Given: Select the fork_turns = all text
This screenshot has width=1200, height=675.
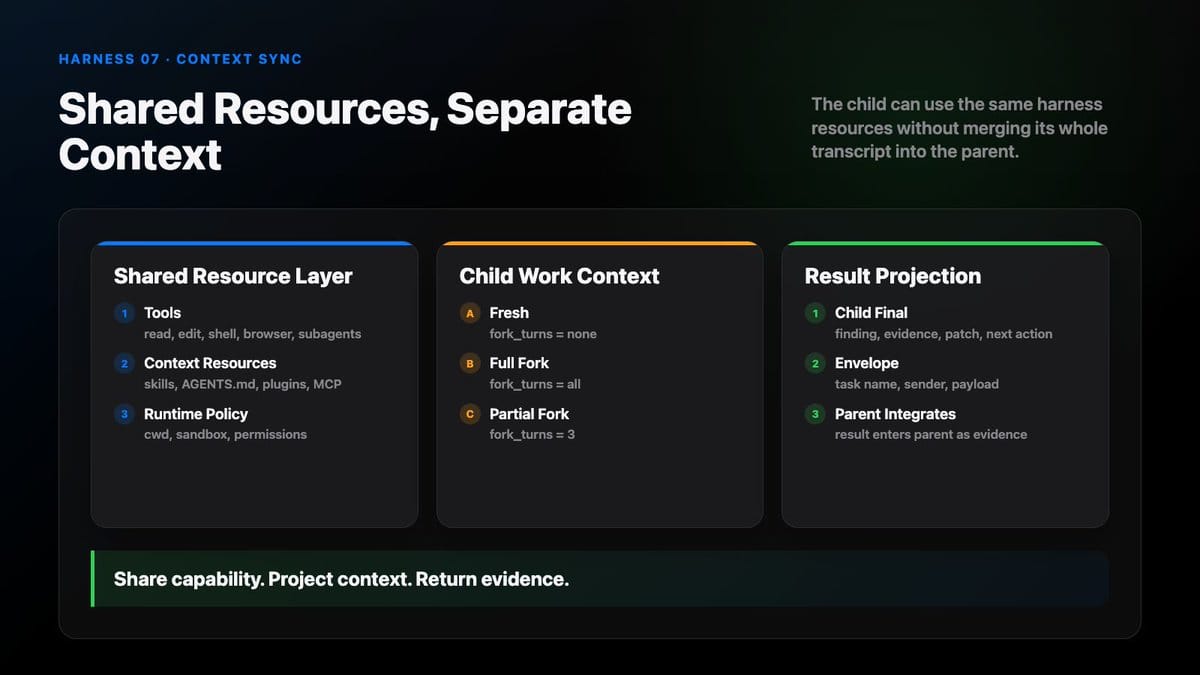Looking at the screenshot, I should pyautogui.click(x=535, y=384).
